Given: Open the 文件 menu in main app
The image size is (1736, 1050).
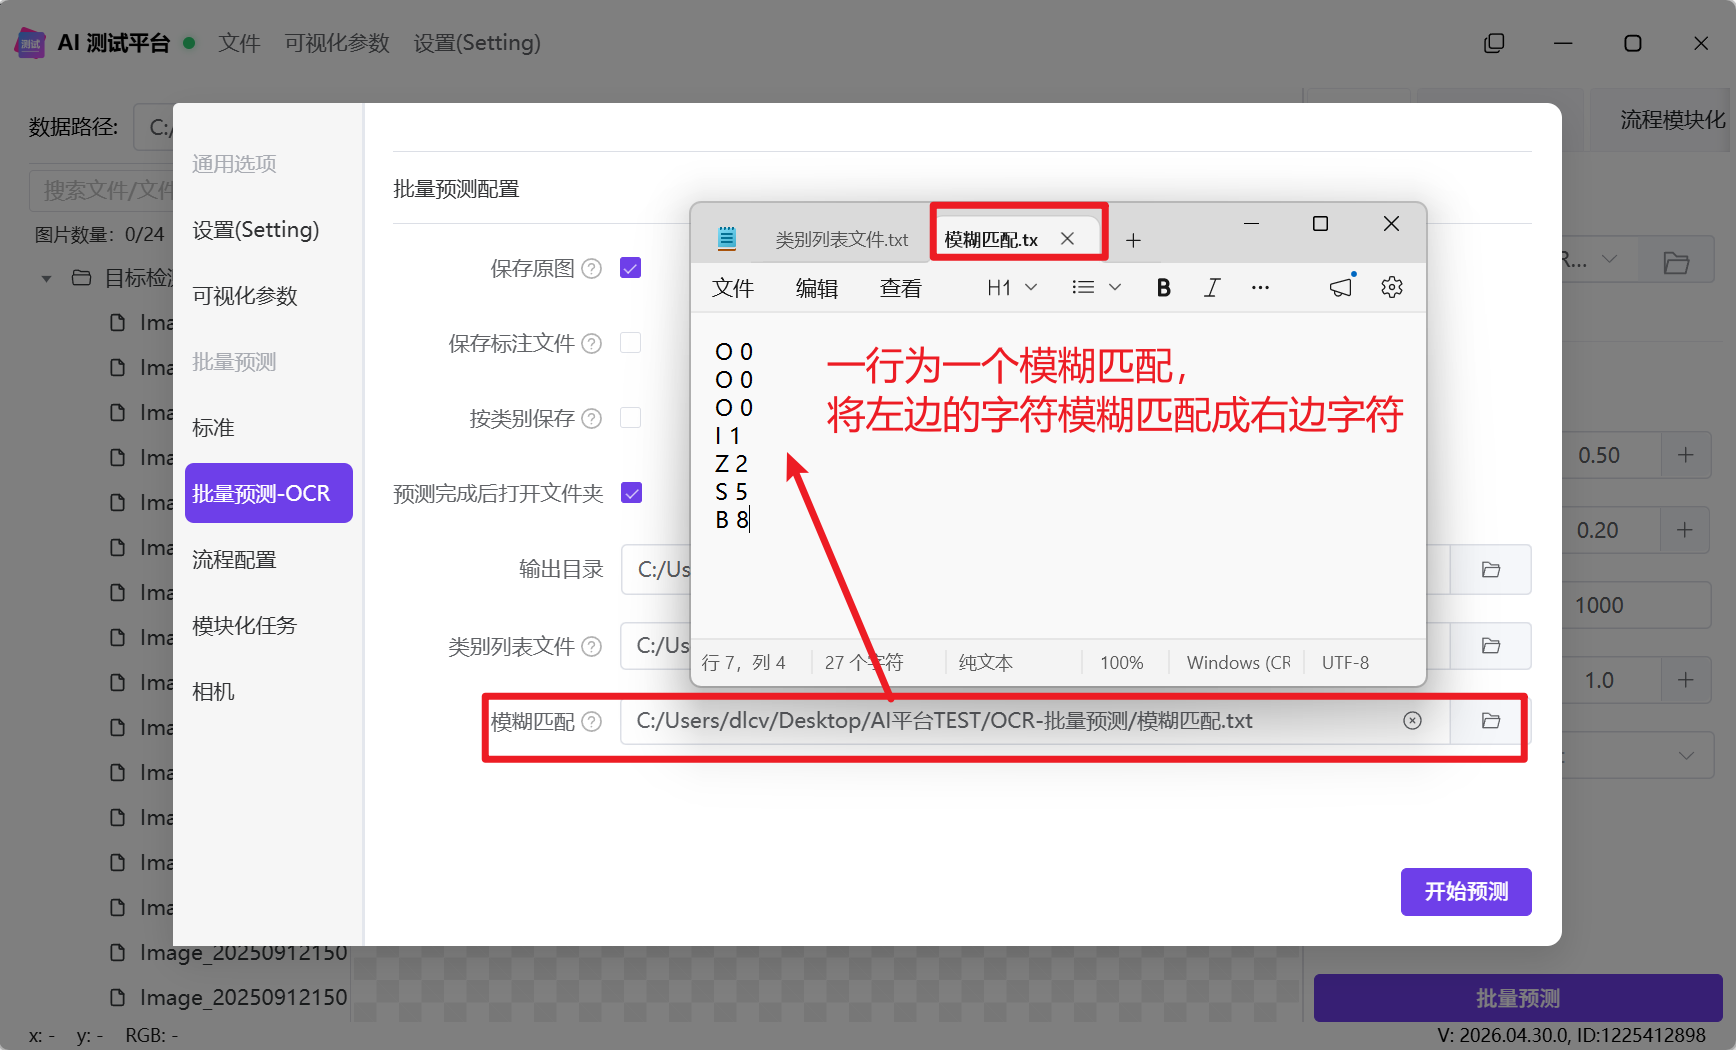Looking at the screenshot, I should pos(239,43).
